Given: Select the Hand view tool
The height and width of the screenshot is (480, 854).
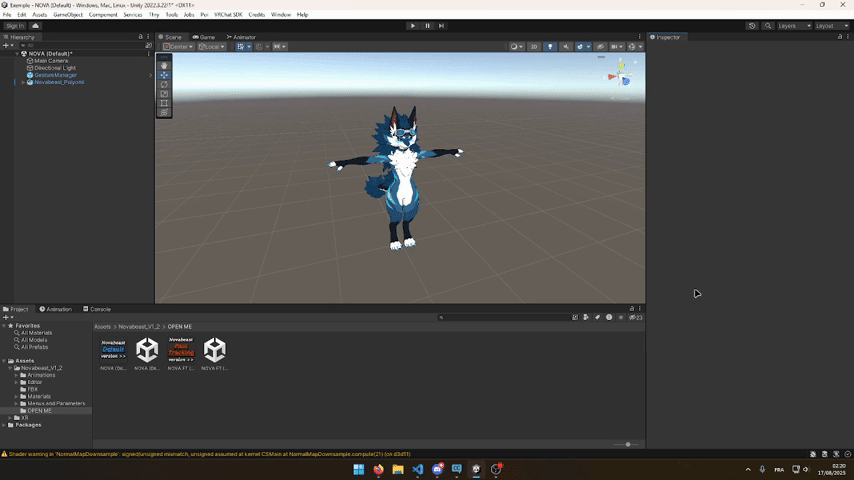Looking at the screenshot, I should 164,66.
